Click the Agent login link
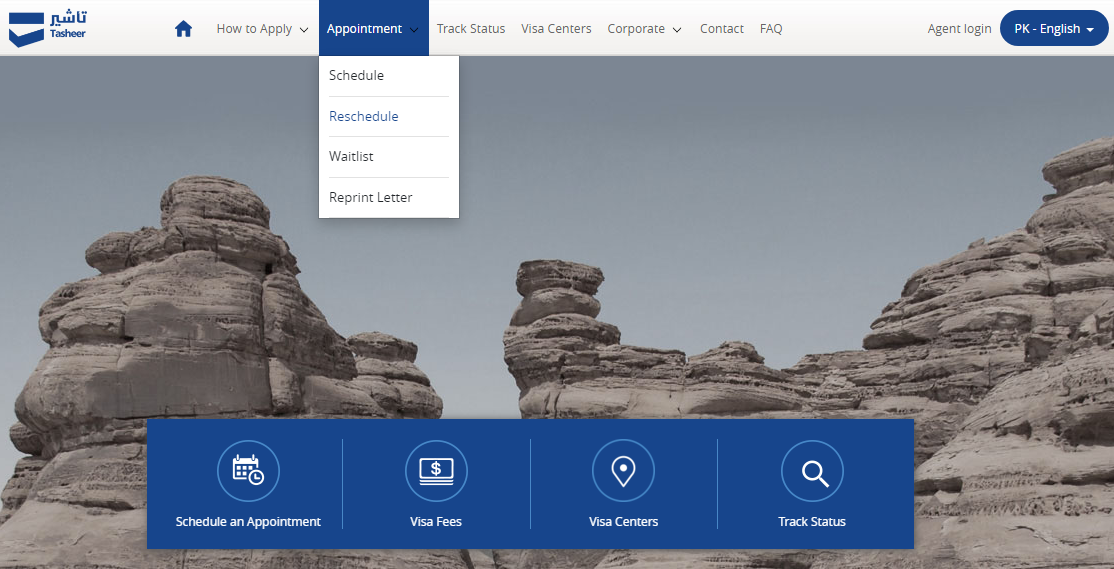The image size is (1114, 569). pyautogui.click(x=959, y=29)
